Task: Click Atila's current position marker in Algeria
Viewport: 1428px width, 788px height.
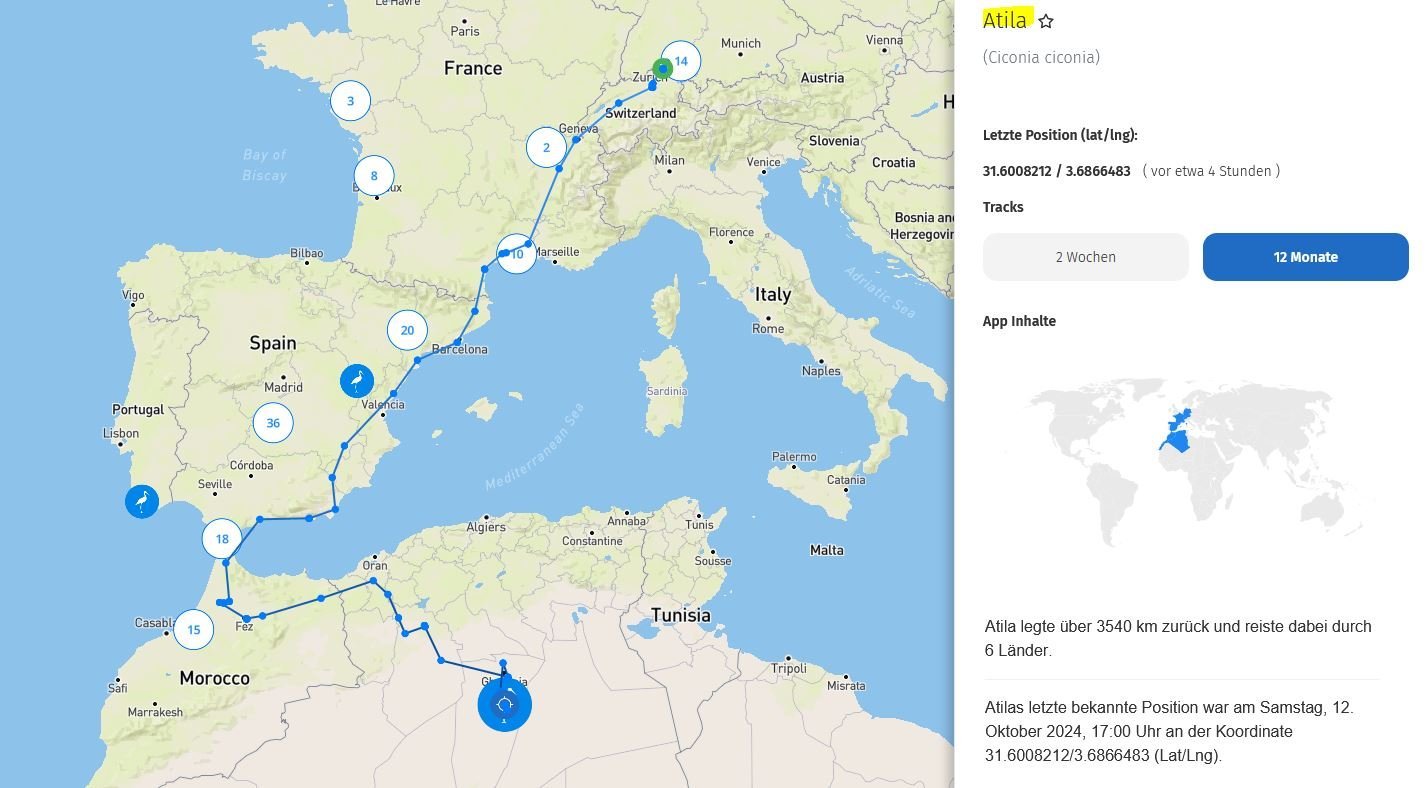Action: [x=504, y=704]
